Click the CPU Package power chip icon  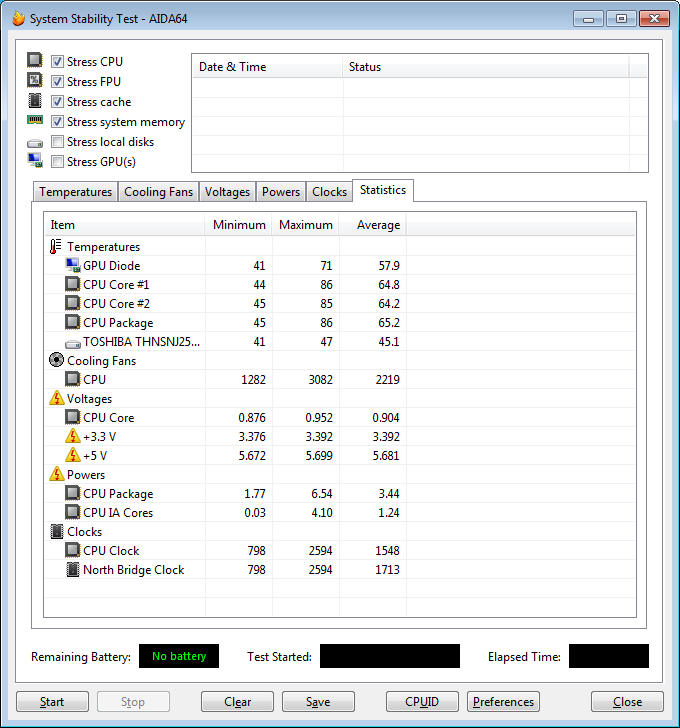(x=72, y=494)
